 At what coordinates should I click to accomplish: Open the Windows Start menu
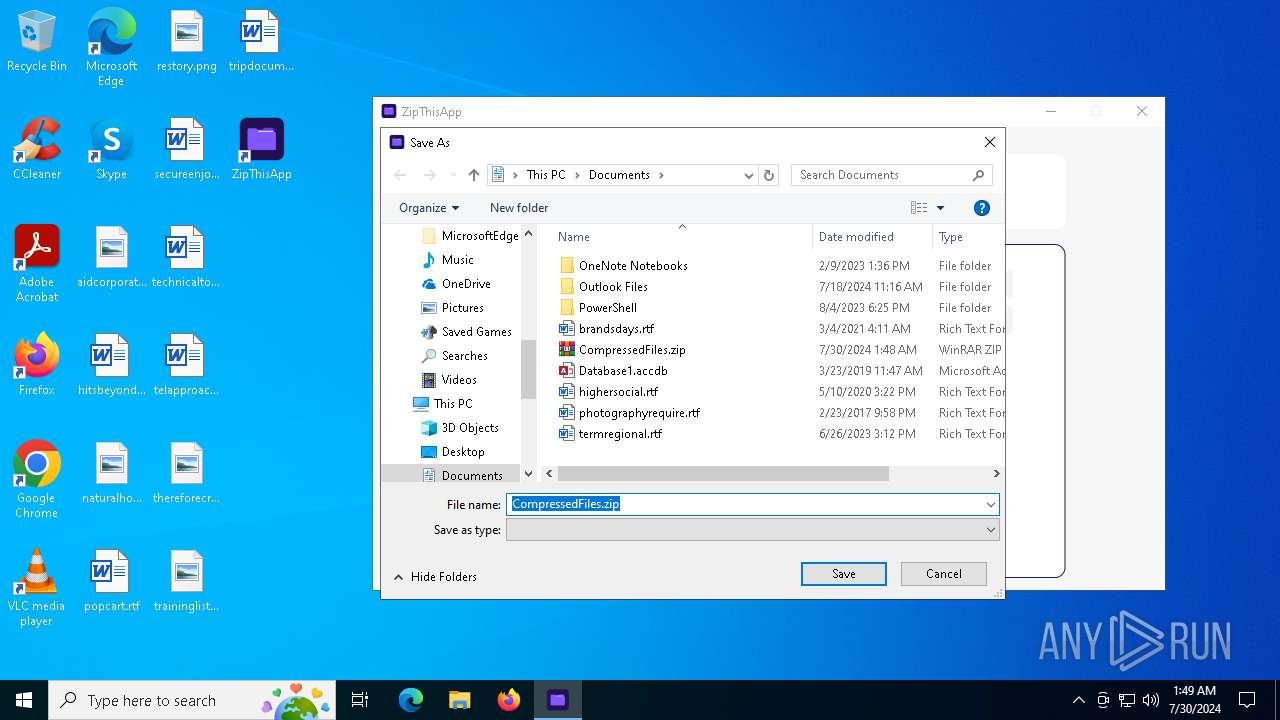pos(24,700)
